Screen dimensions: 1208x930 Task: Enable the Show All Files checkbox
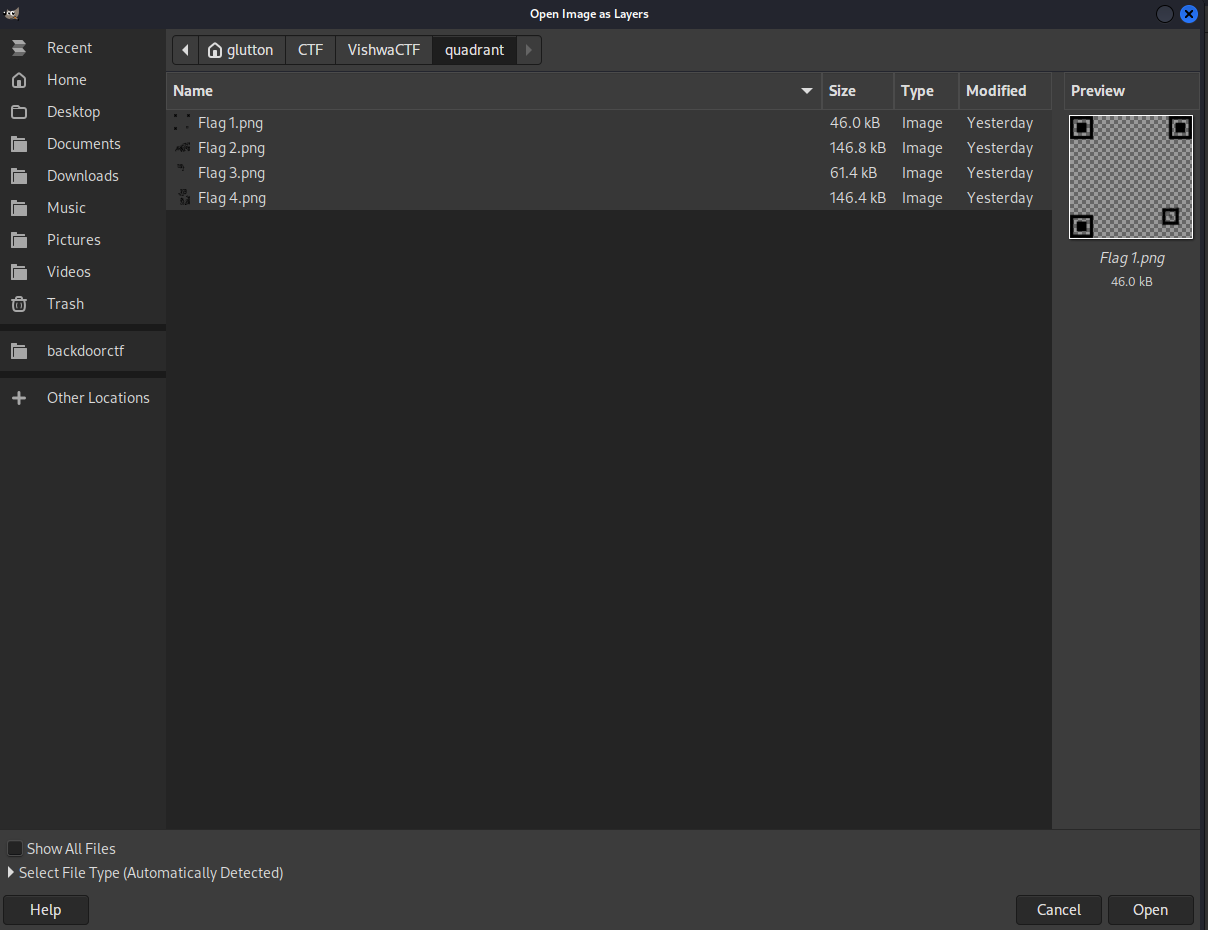[x=15, y=849]
